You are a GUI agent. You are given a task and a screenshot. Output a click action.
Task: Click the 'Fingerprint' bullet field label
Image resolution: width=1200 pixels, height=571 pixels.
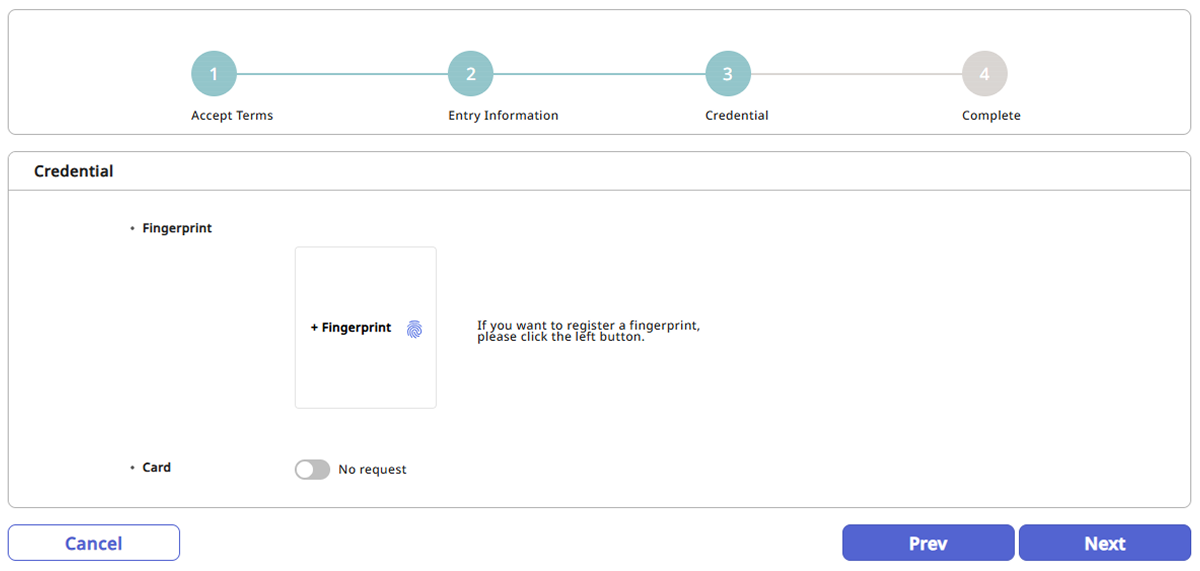pyautogui.click(x=177, y=228)
